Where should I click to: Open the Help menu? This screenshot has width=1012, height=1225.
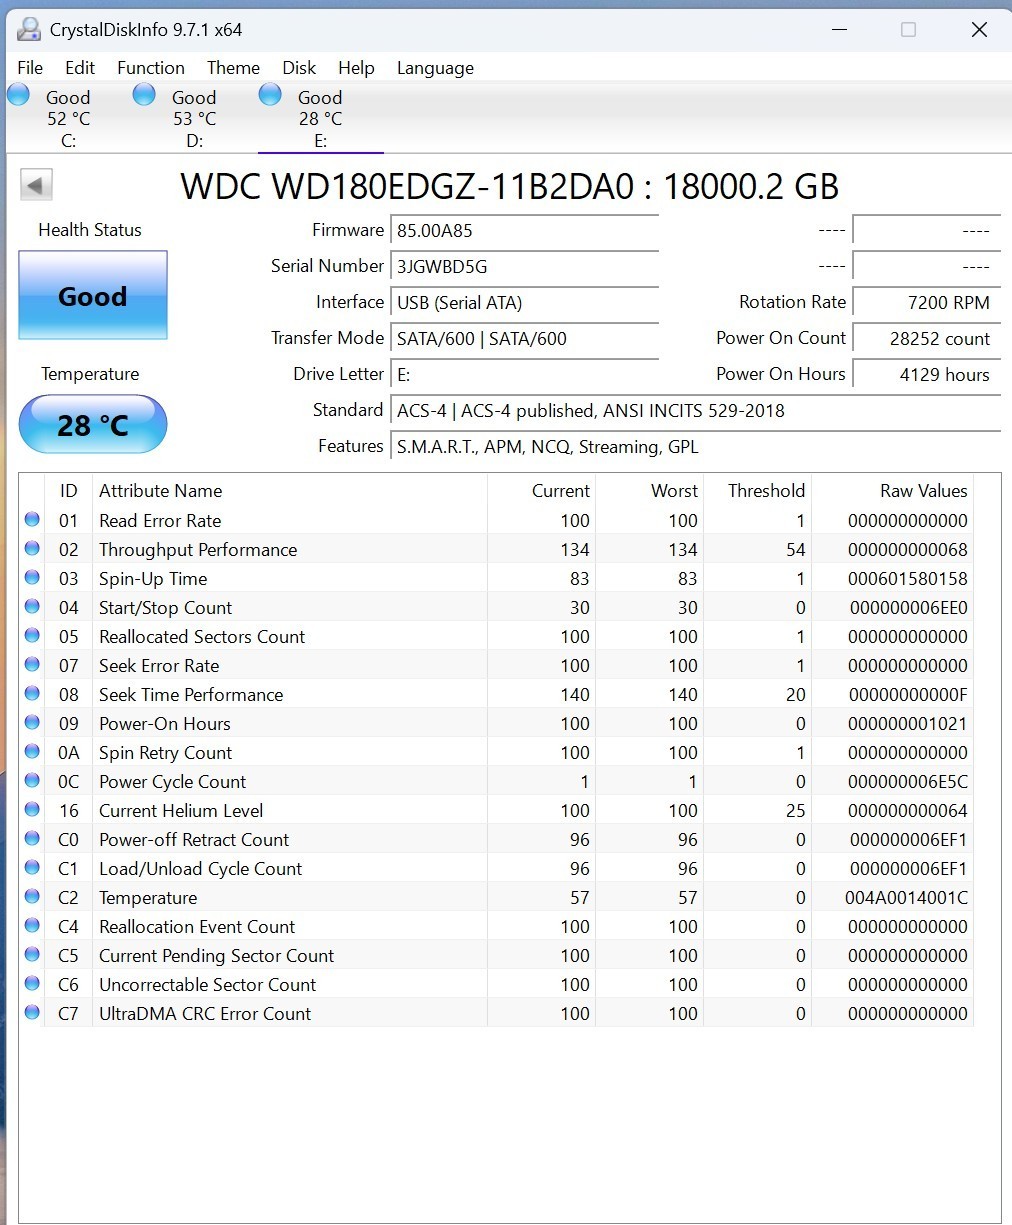[356, 68]
